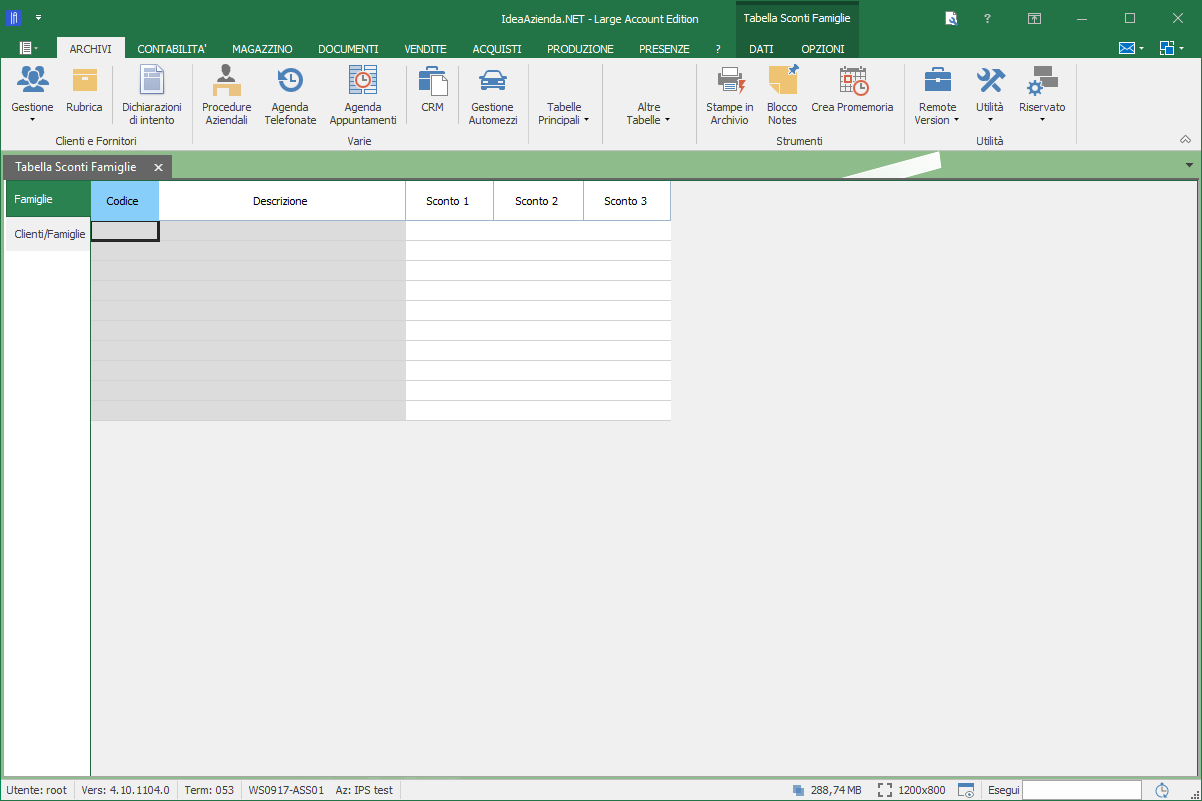Open the PRESENZE ribbon tab

point(664,48)
